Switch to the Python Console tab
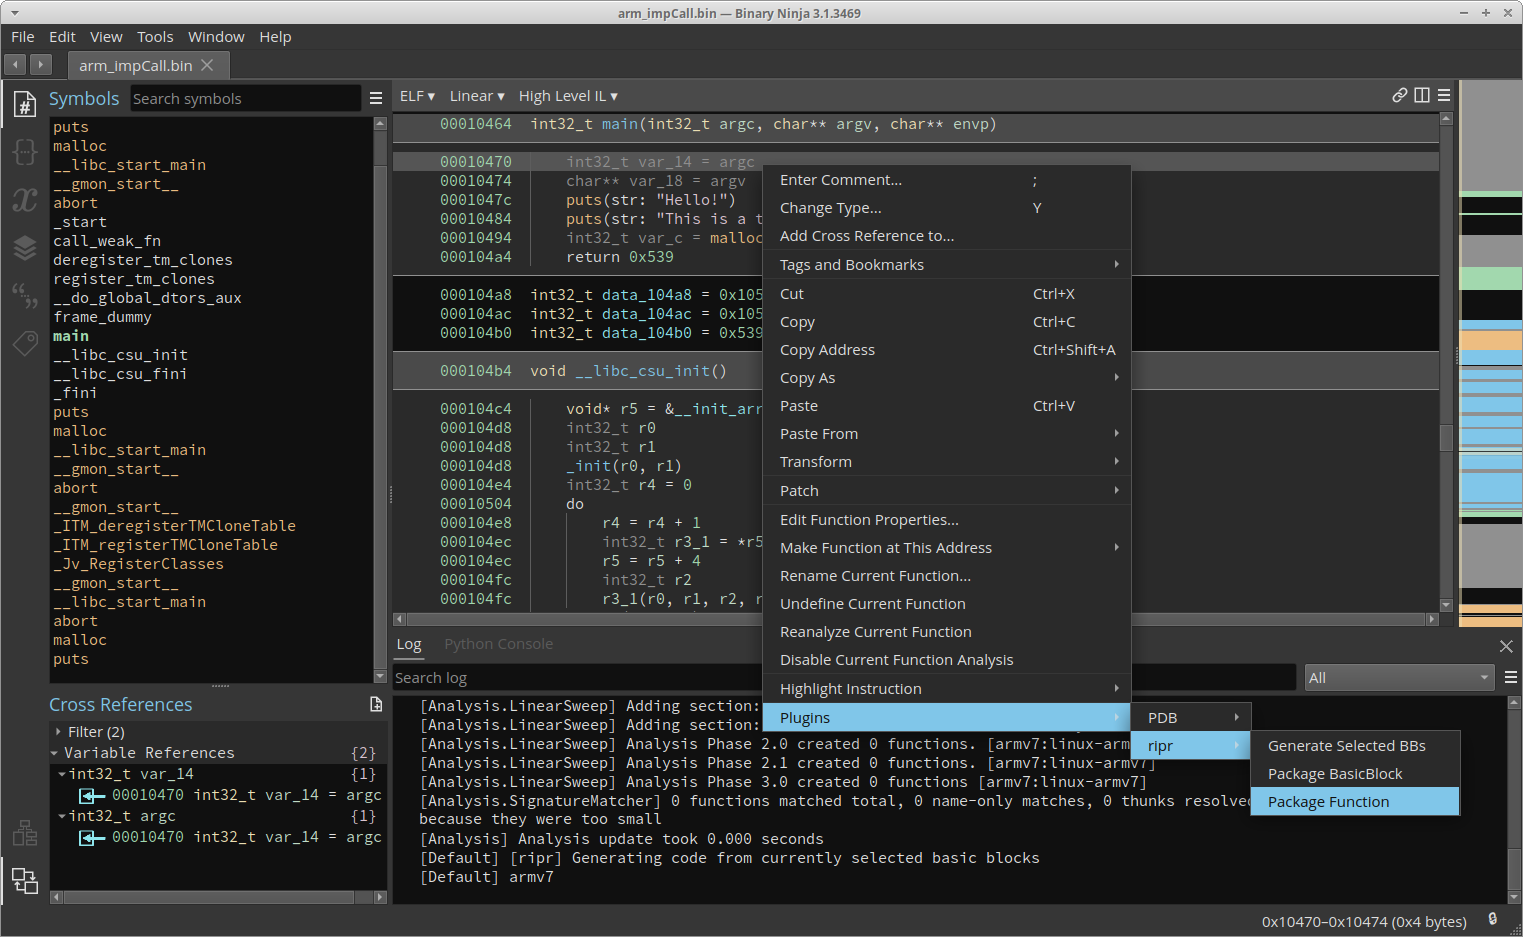The image size is (1523, 937). click(498, 644)
